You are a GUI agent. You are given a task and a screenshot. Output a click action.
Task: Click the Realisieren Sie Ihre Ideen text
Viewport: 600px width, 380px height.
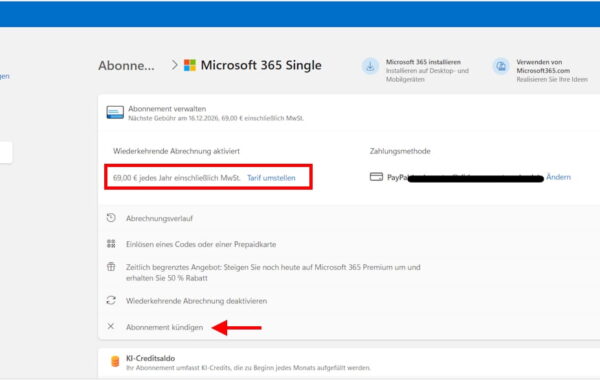552,80
